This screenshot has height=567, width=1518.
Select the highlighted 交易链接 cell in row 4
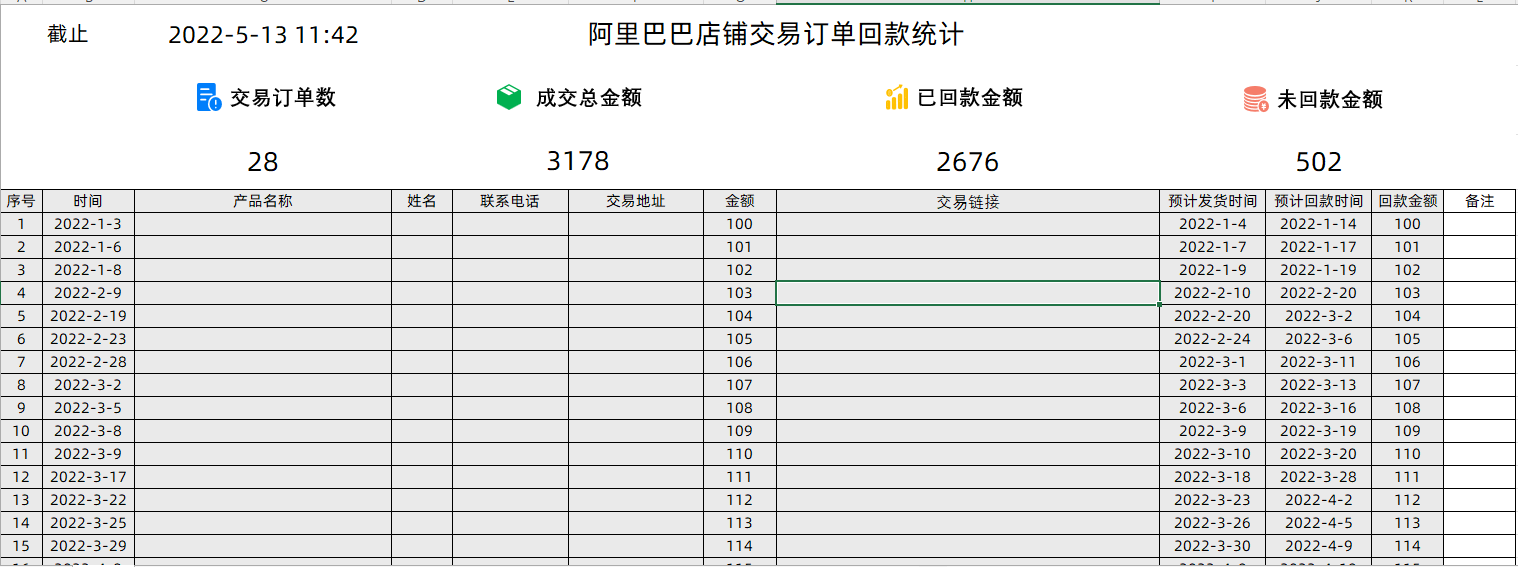[968, 293]
